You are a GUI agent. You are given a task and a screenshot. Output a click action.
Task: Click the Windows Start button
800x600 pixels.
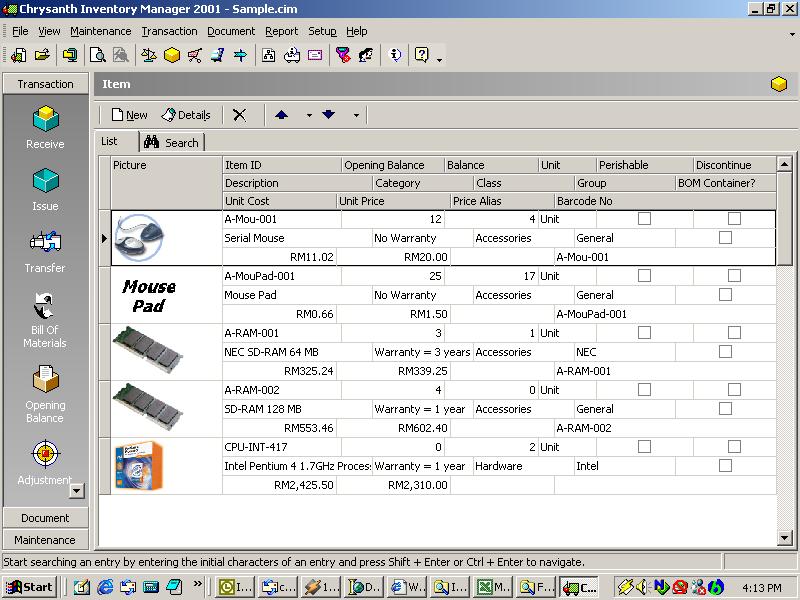tap(29, 587)
